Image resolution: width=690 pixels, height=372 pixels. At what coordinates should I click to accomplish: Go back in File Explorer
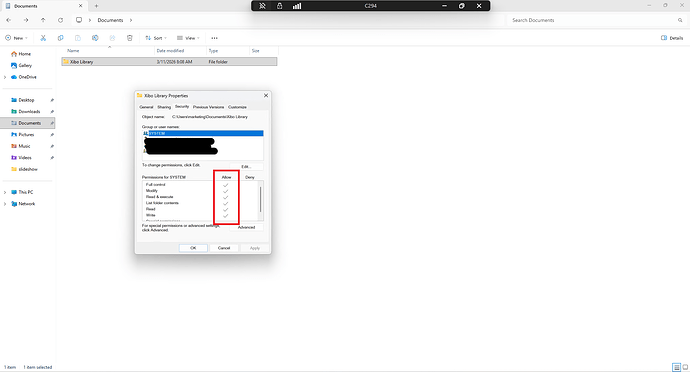pos(8,20)
